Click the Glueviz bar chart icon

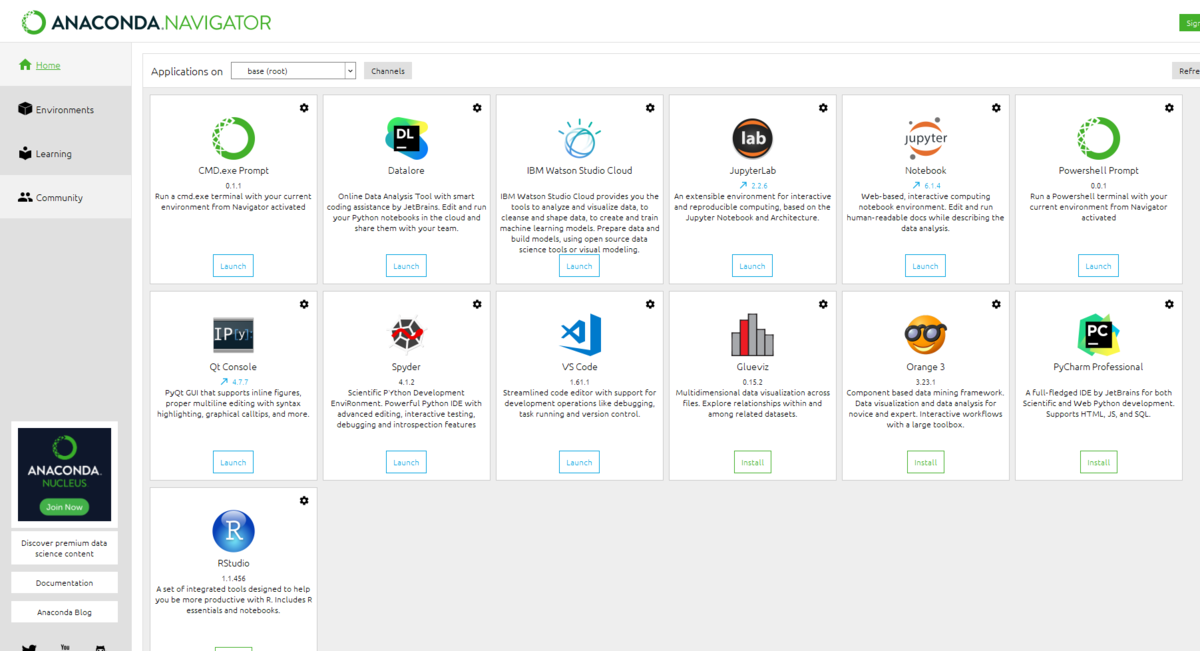coord(752,335)
